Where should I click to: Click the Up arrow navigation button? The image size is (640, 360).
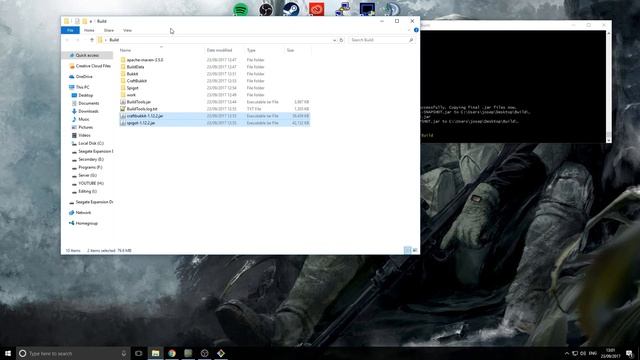(92, 40)
